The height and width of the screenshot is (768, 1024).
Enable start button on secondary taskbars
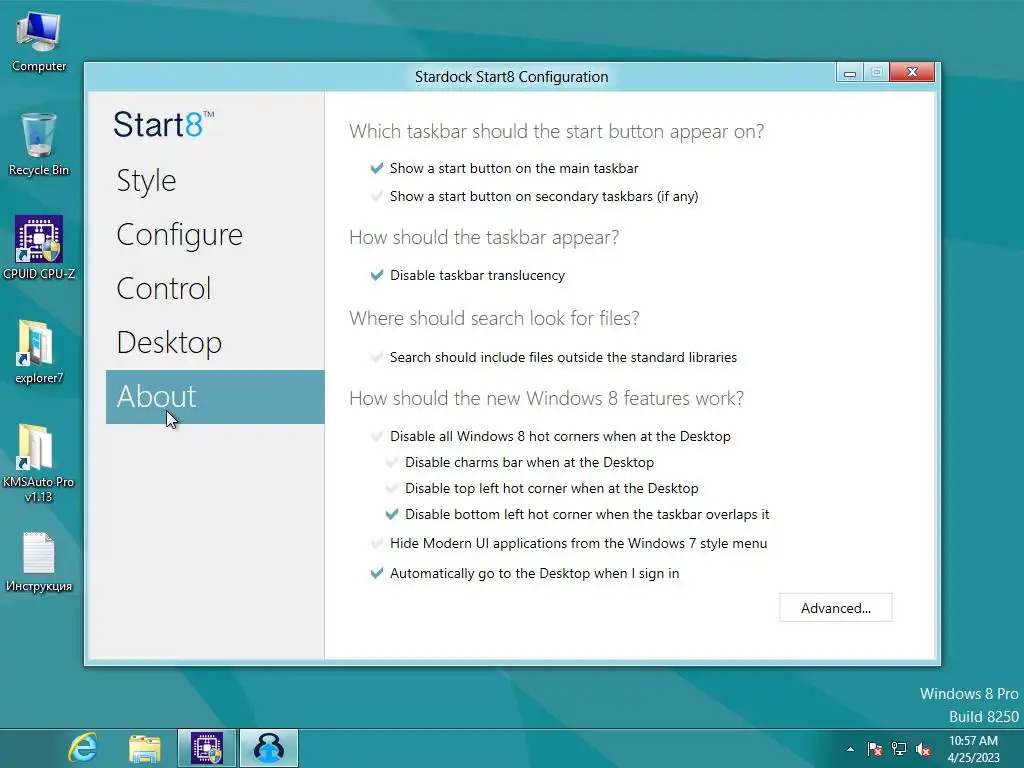click(x=534, y=197)
